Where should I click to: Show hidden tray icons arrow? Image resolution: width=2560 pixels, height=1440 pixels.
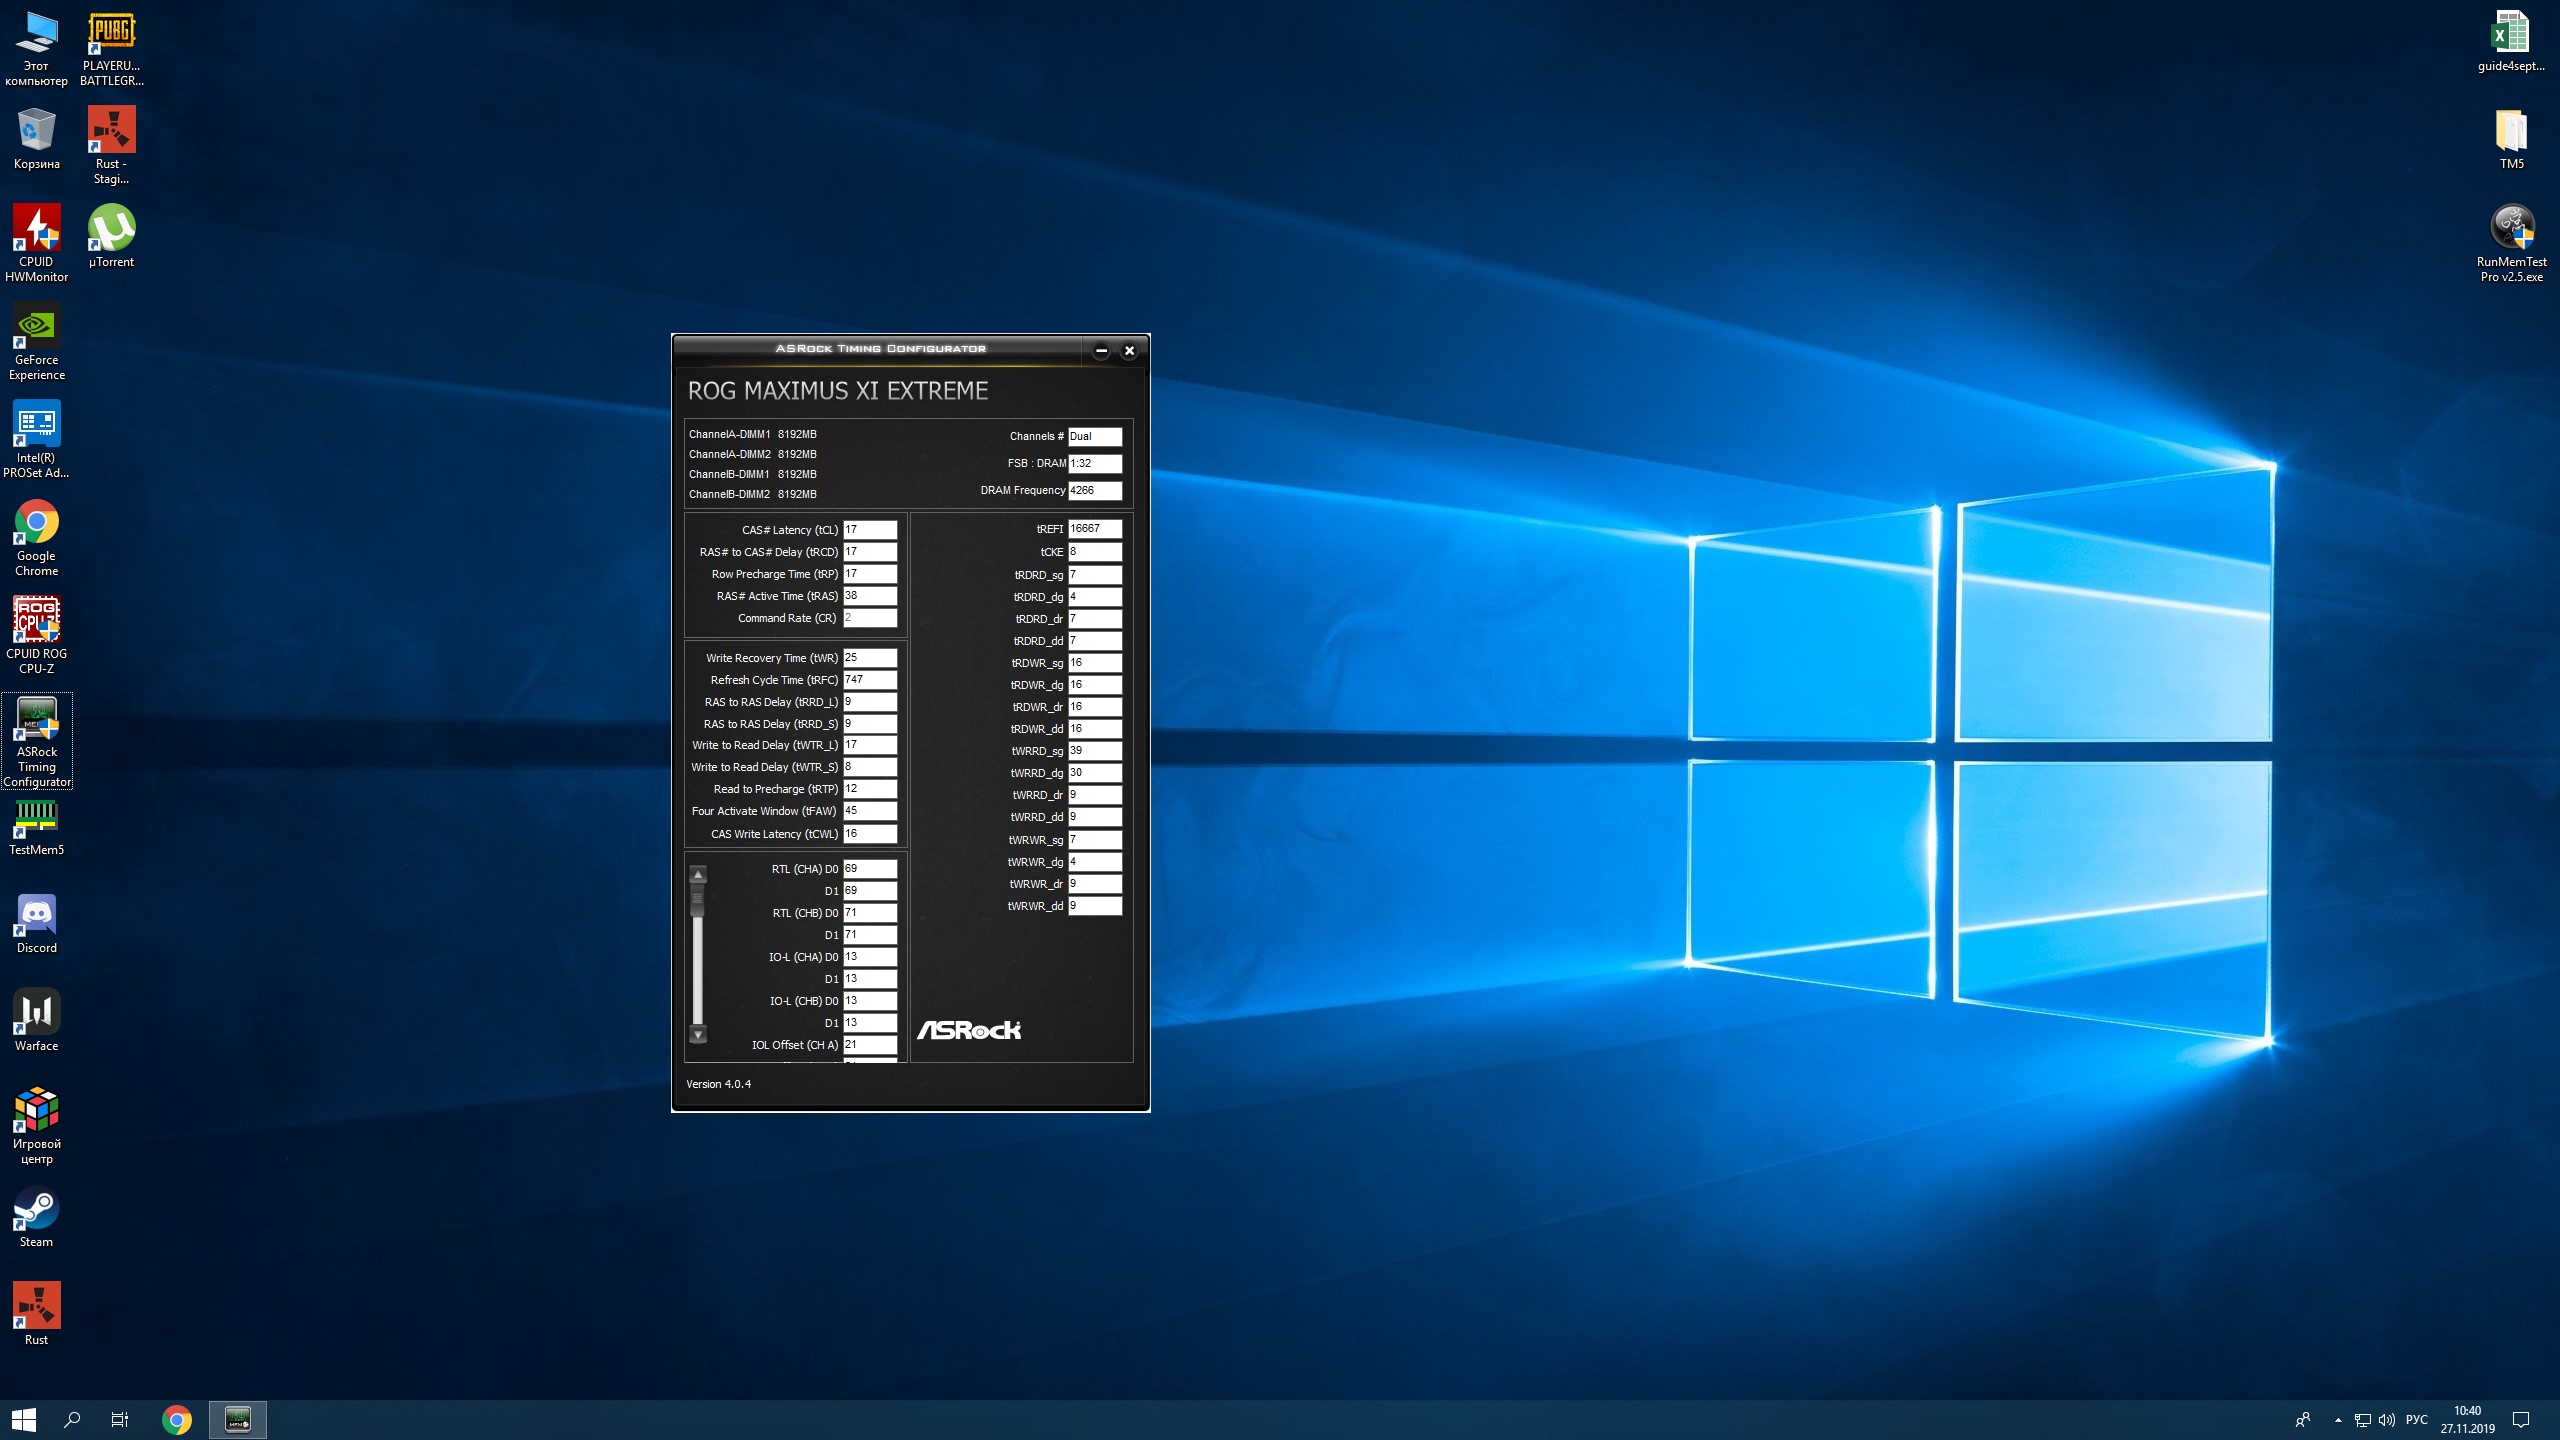pos(2338,1420)
